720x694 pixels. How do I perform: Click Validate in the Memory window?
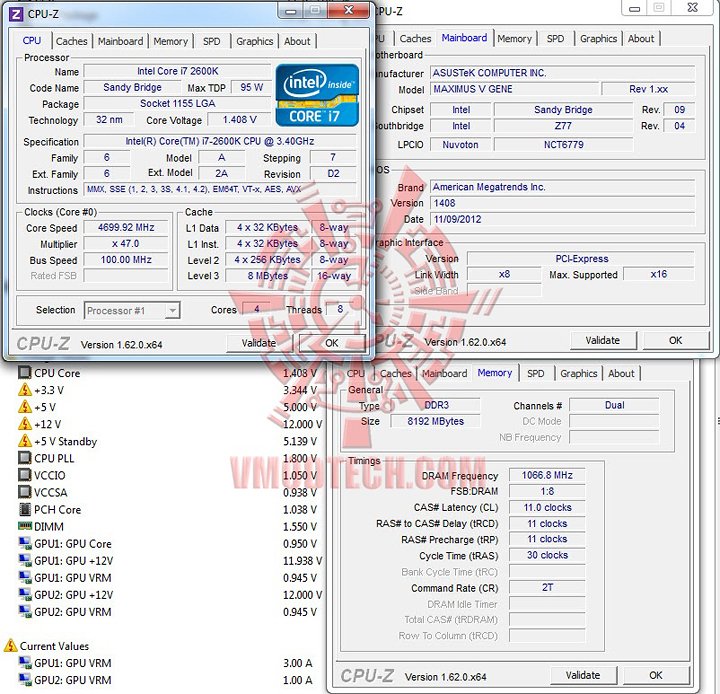(x=583, y=675)
